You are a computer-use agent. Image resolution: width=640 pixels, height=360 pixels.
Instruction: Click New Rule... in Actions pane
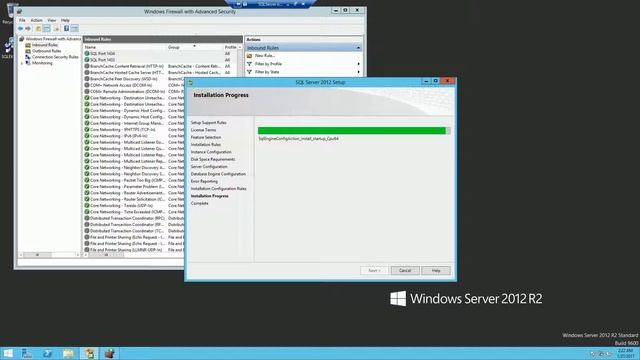[265, 56]
